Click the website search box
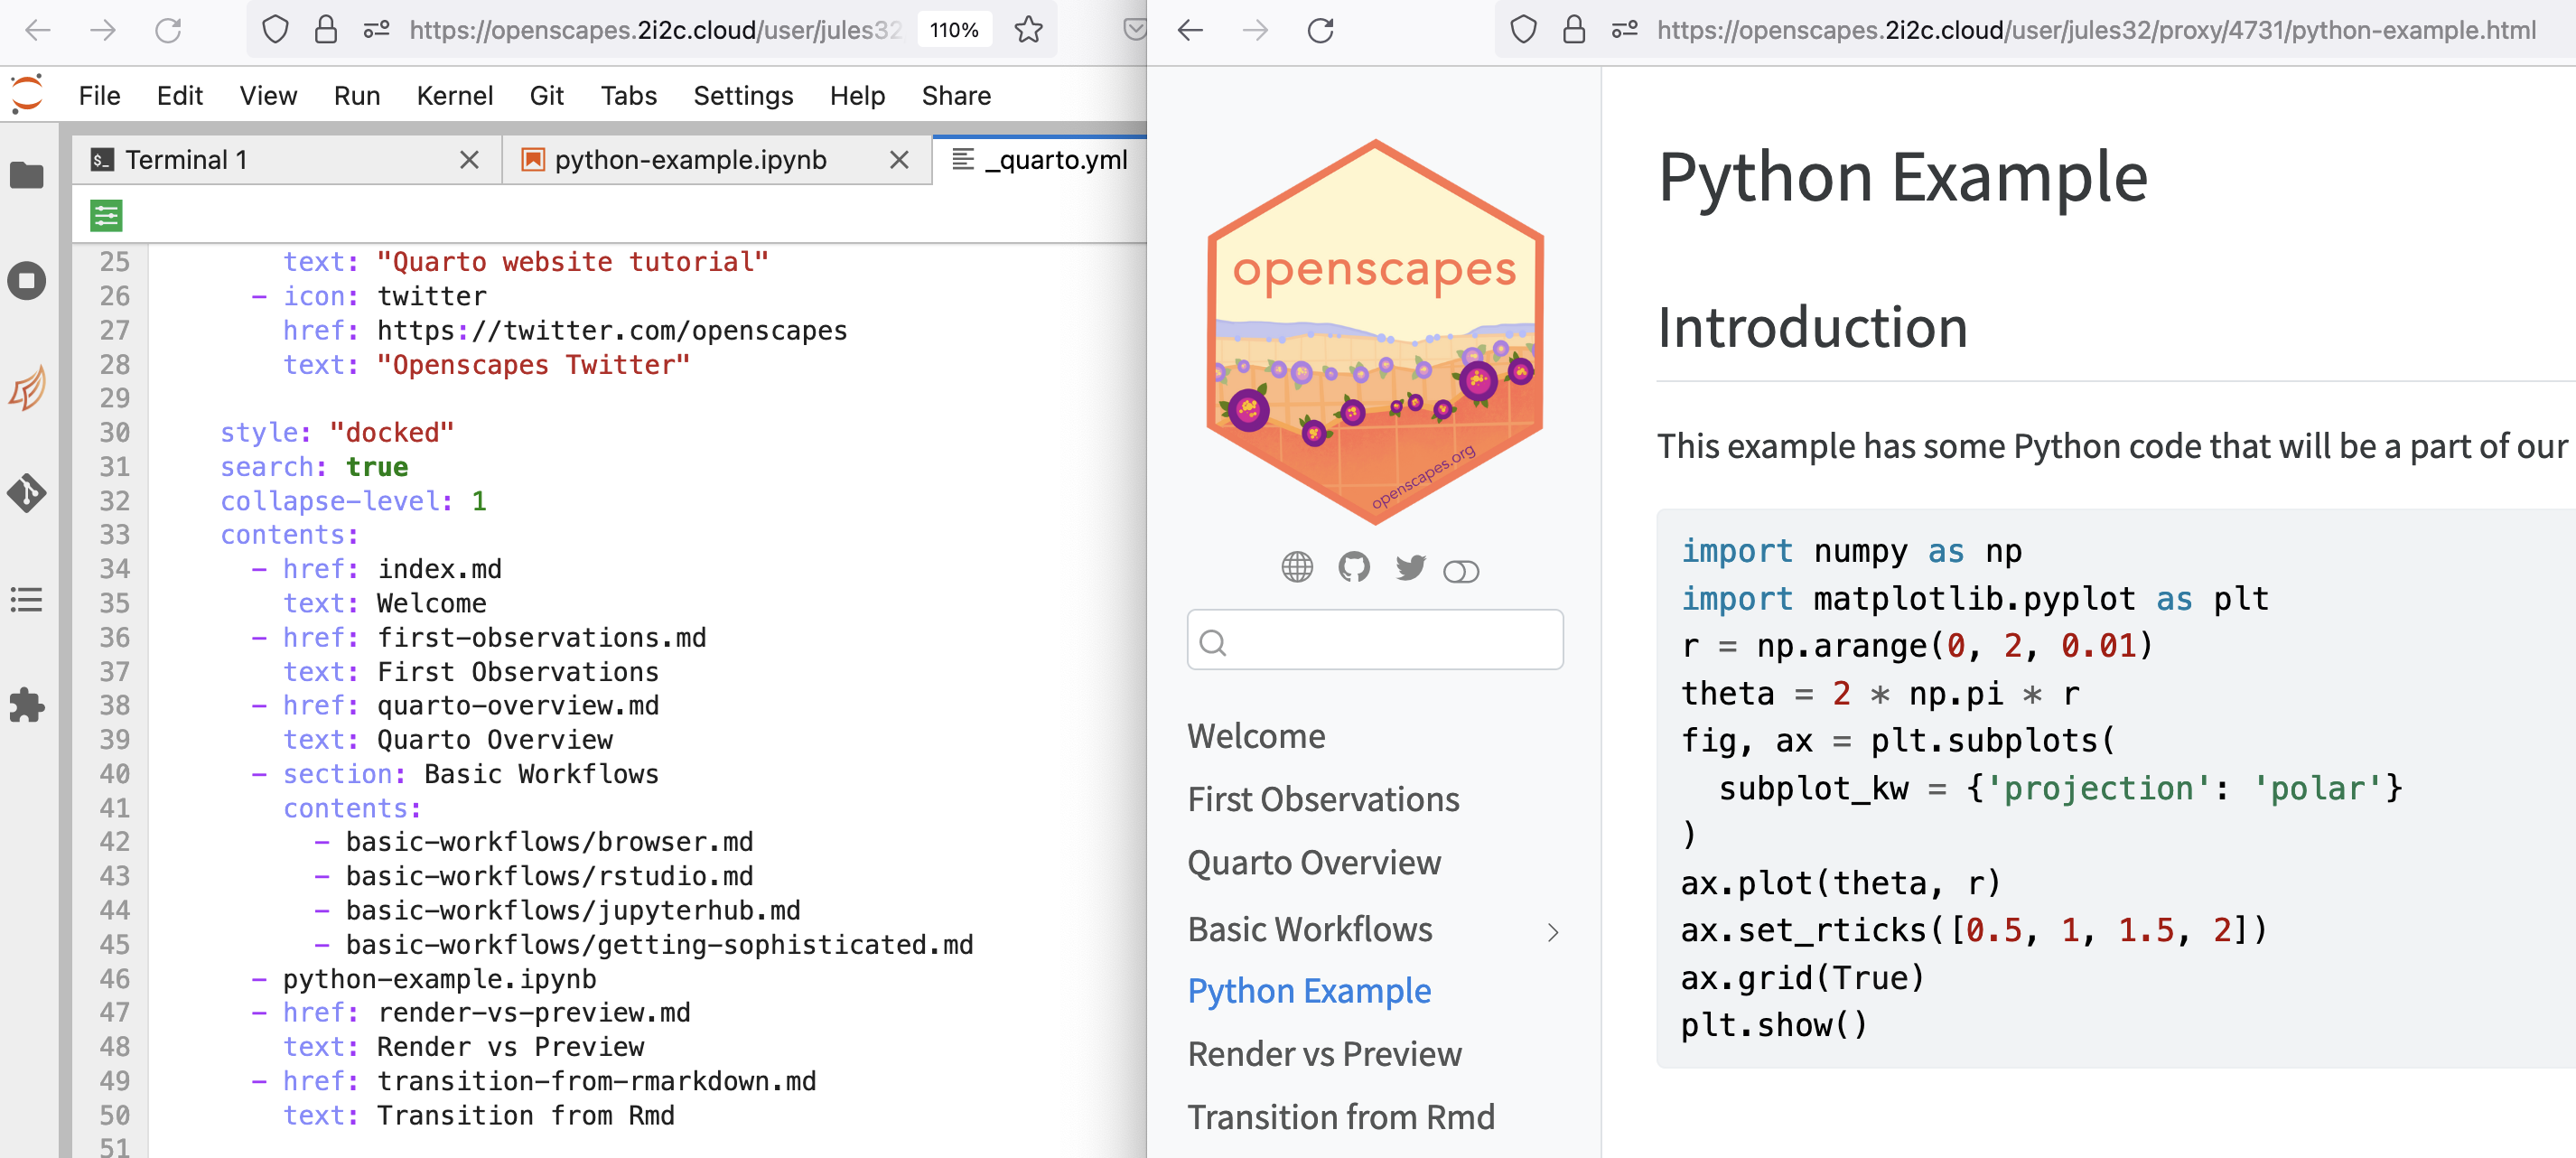This screenshot has height=1158, width=2576. click(1374, 639)
